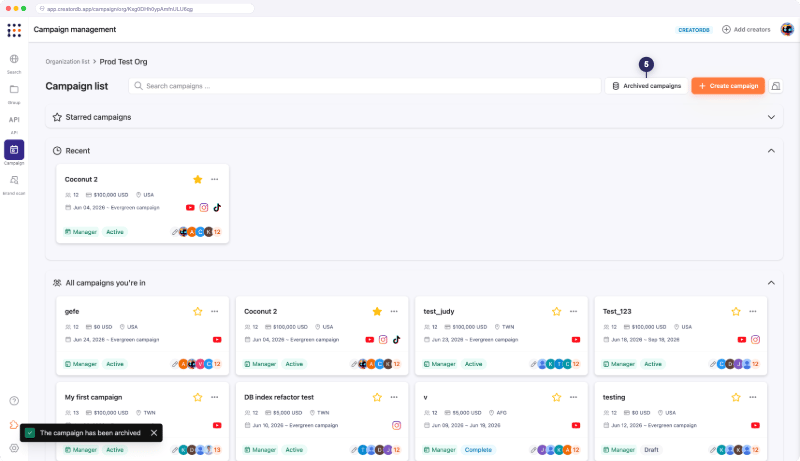Unstar the Coconut 2 card in Recent
Image resolution: width=800 pixels, height=461 pixels.
197,179
